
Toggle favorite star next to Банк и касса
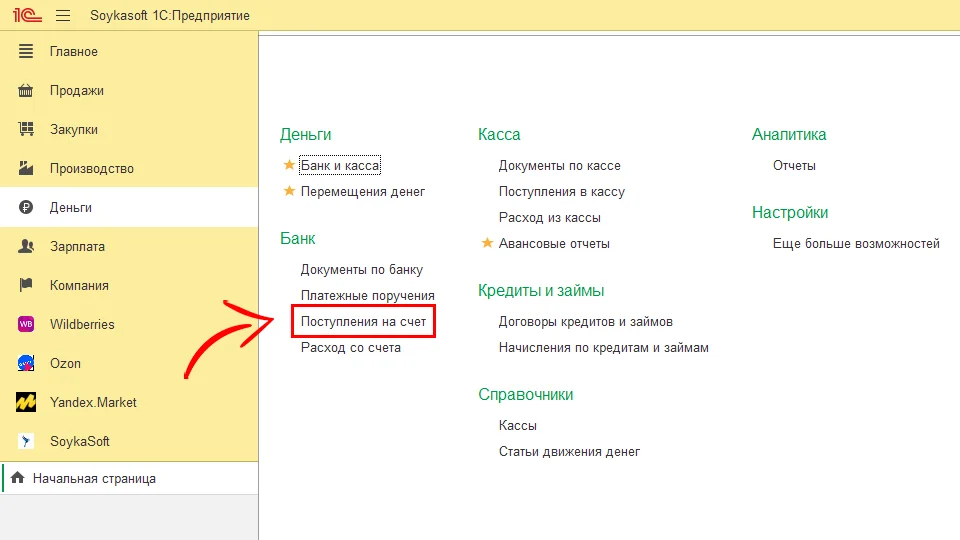click(x=290, y=165)
